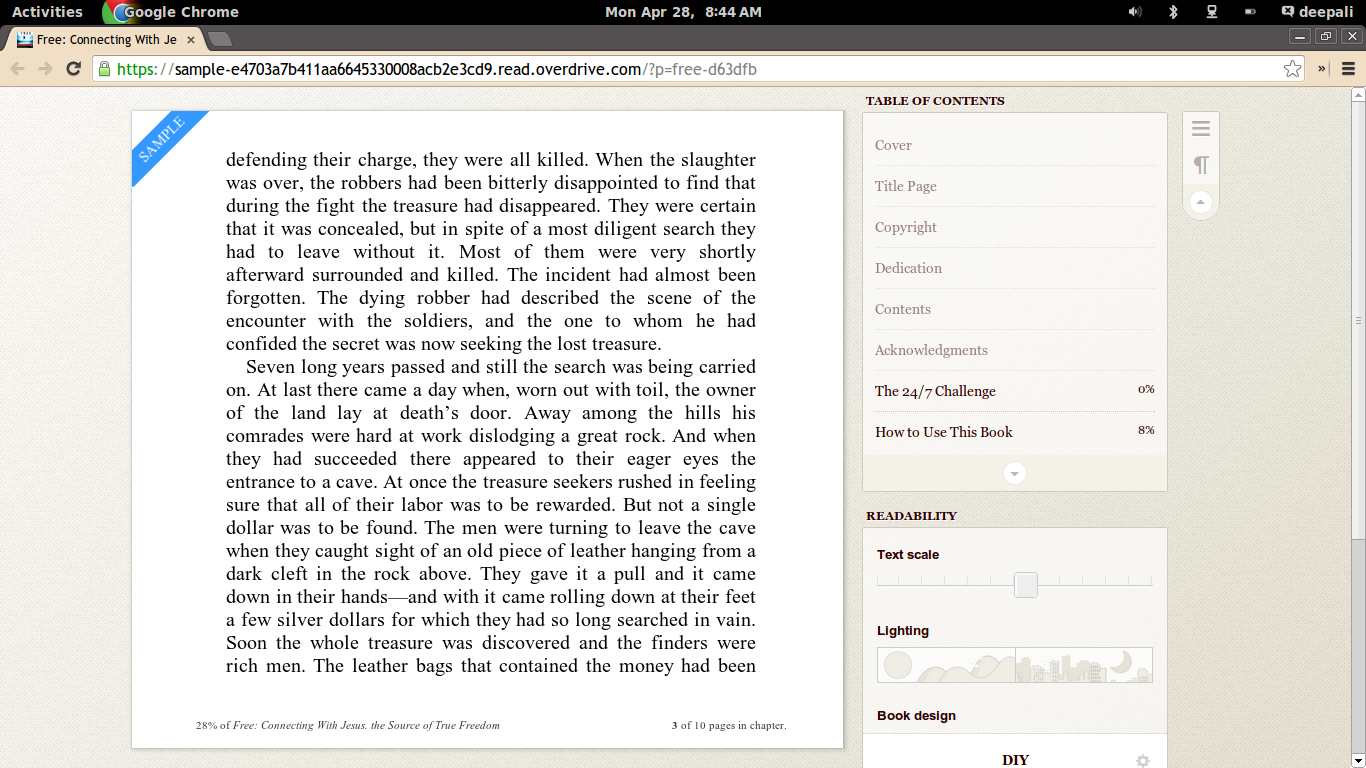Click the paragraph mark icon in sidebar
This screenshot has width=1366, height=768.
1201,164
